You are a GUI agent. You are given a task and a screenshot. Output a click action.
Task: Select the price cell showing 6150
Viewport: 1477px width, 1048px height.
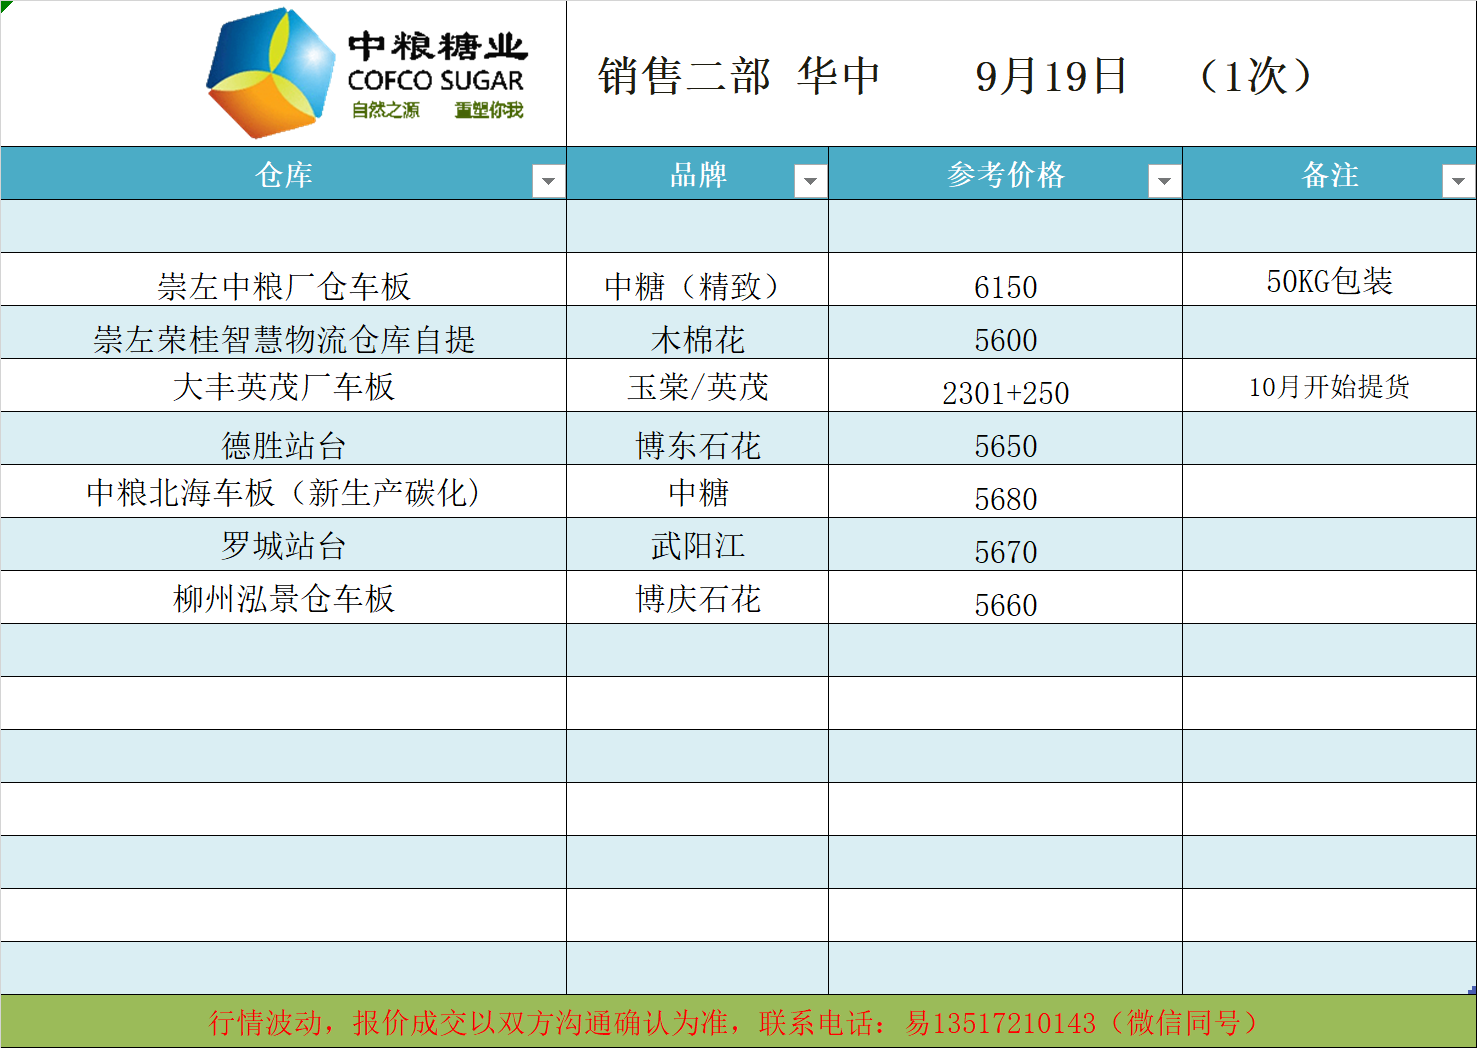tap(1005, 286)
